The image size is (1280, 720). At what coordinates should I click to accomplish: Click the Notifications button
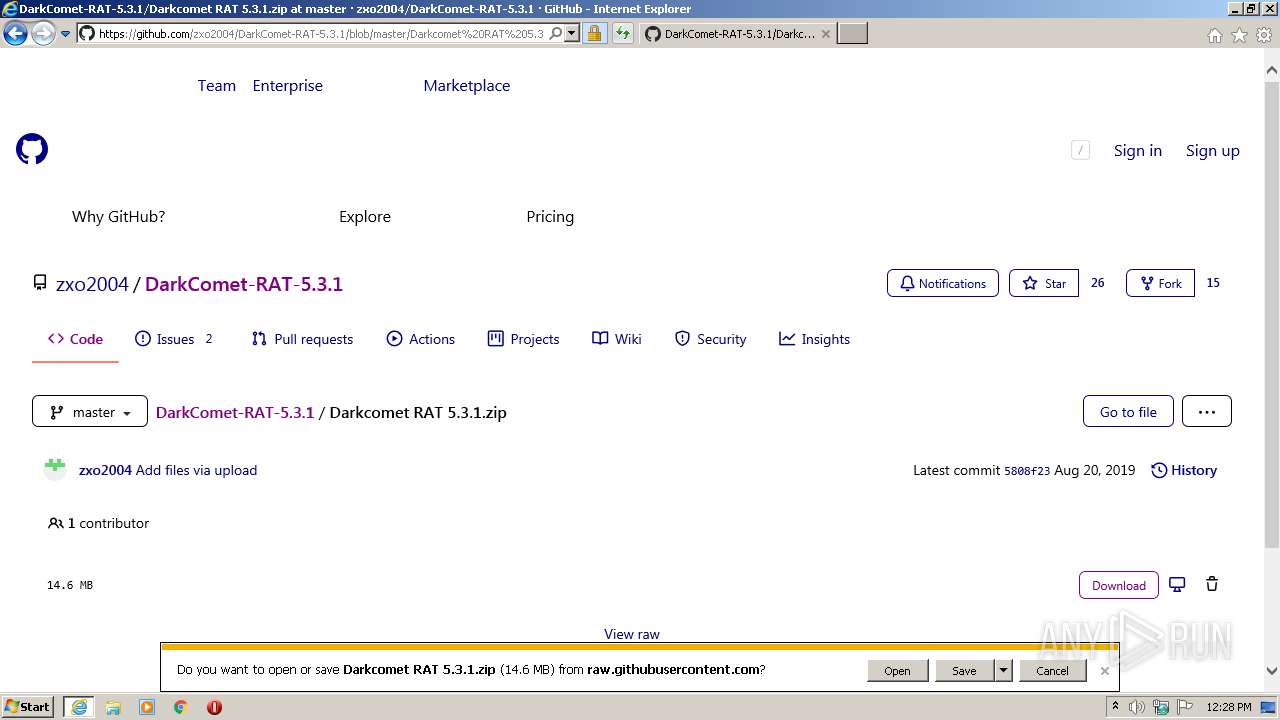pyautogui.click(x=943, y=283)
